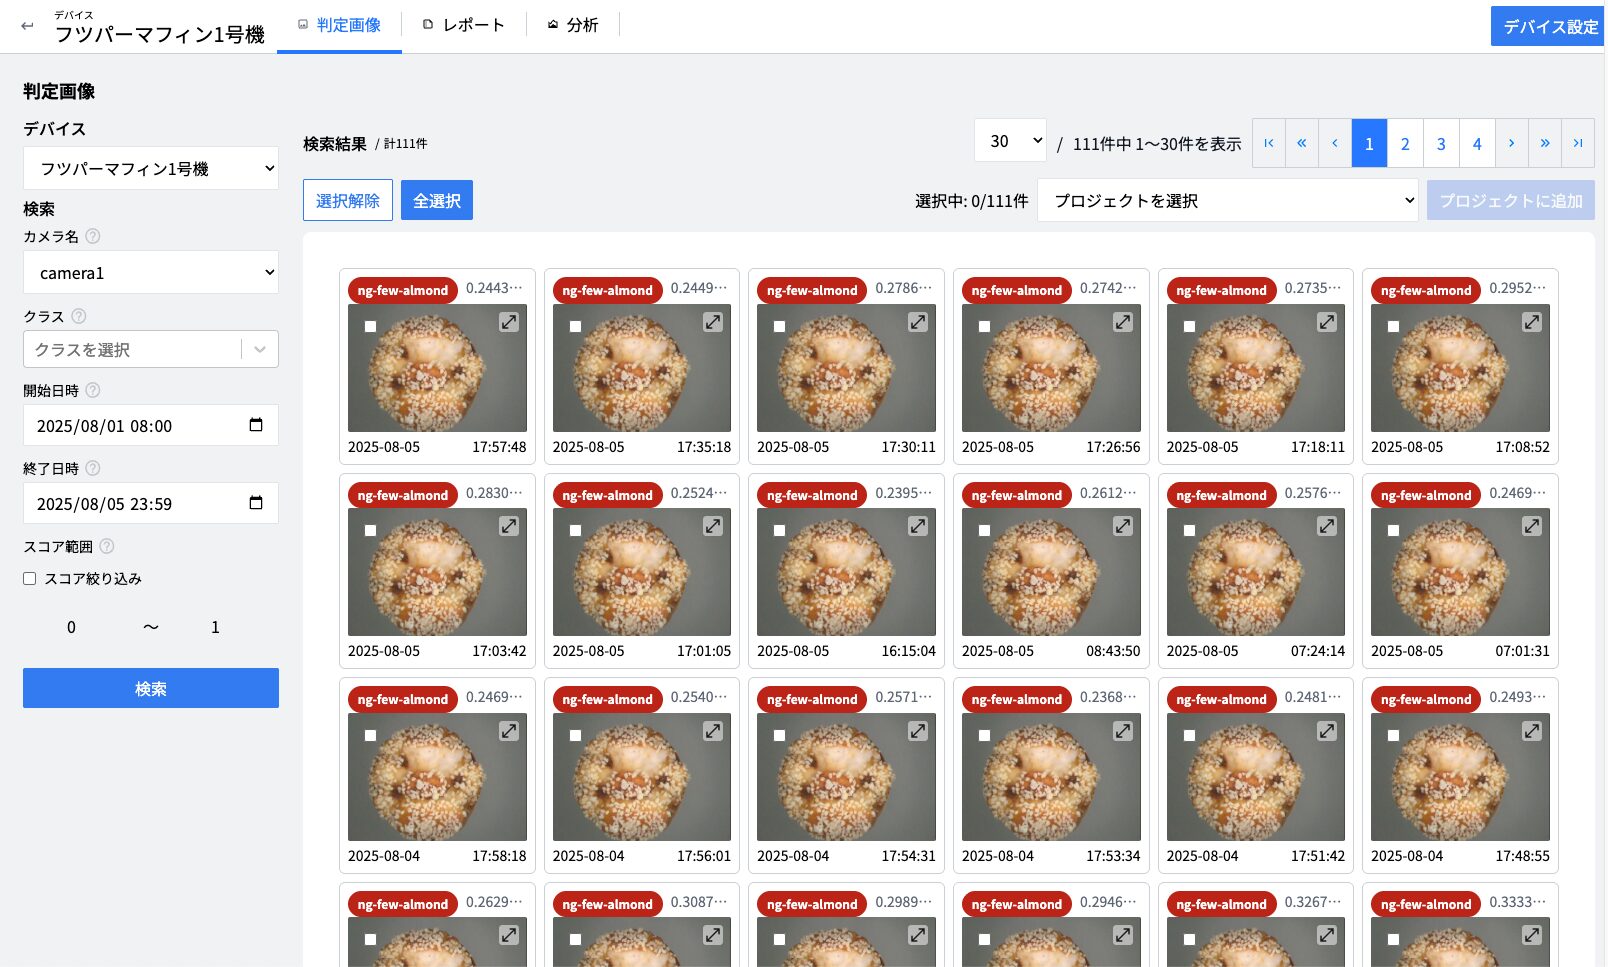Enable the スコア絞り込み checkbox
This screenshot has width=1608, height=967.
(30, 579)
